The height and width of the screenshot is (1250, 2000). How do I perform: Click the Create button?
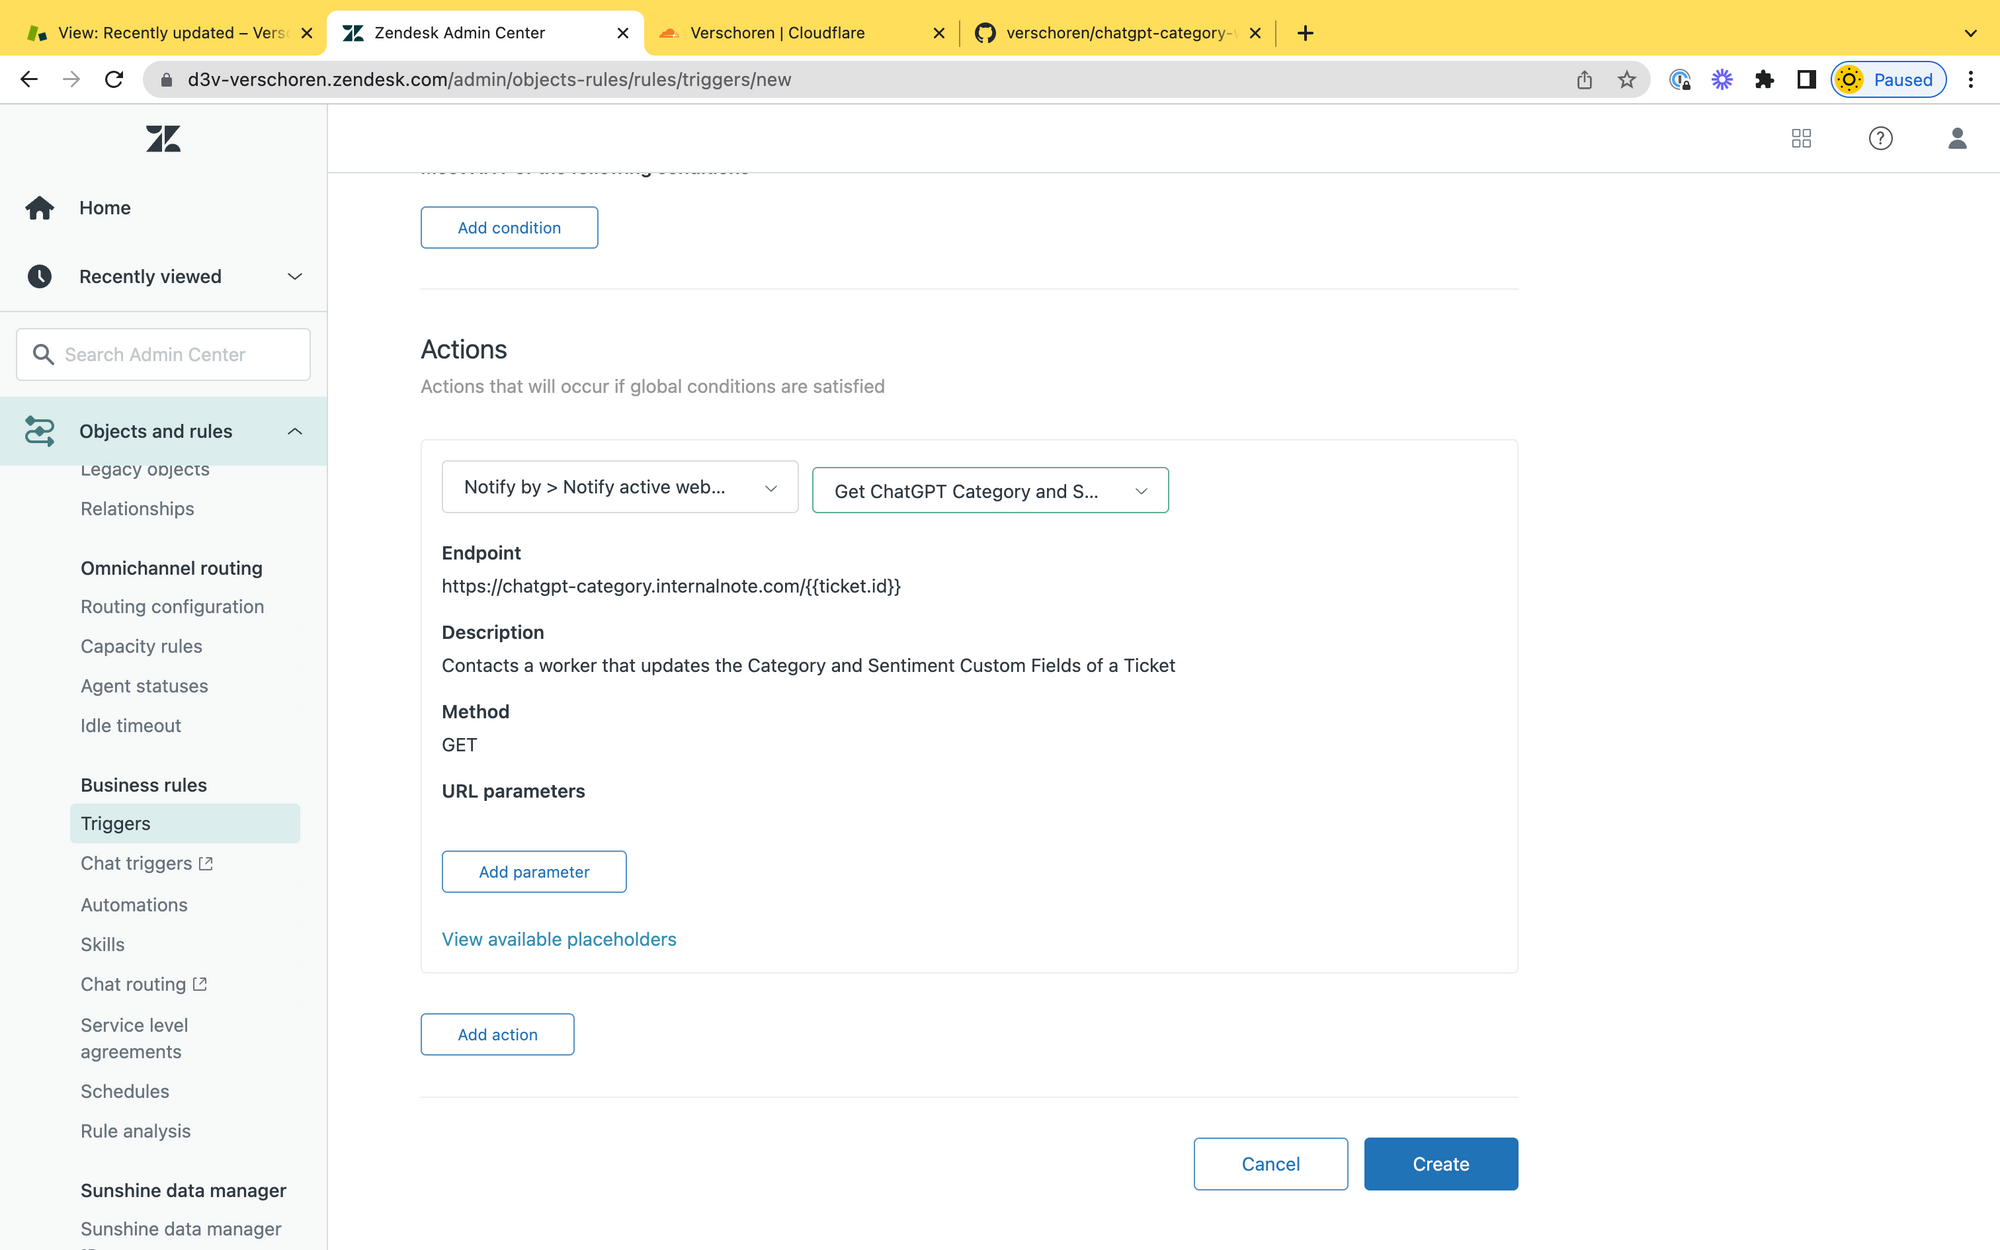coord(1440,1164)
